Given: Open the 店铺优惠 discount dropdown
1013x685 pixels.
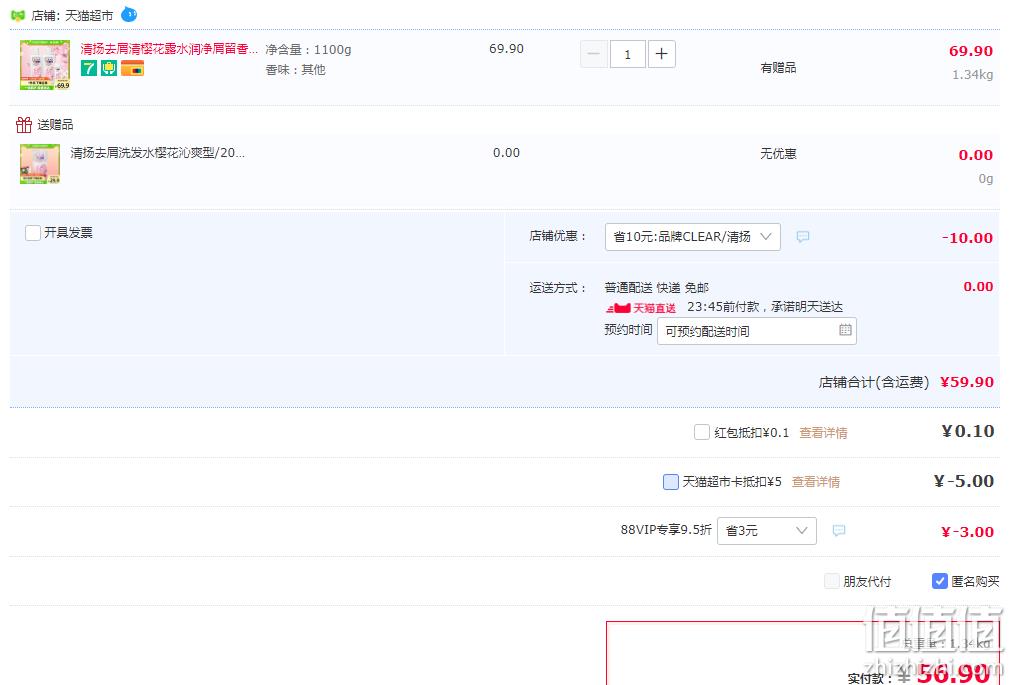Looking at the screenshot, I should pyautogui.click(x=693, y=237).
